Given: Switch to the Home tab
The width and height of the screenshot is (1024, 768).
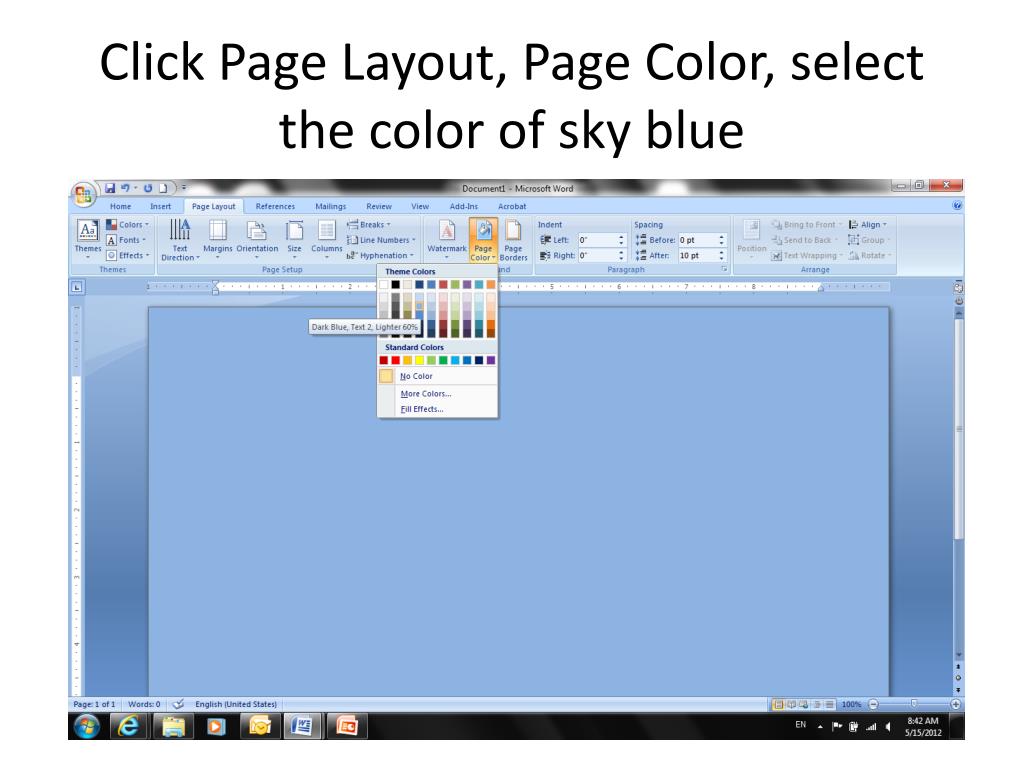Looking at the screenshot, I should click(x=120, y=206).
